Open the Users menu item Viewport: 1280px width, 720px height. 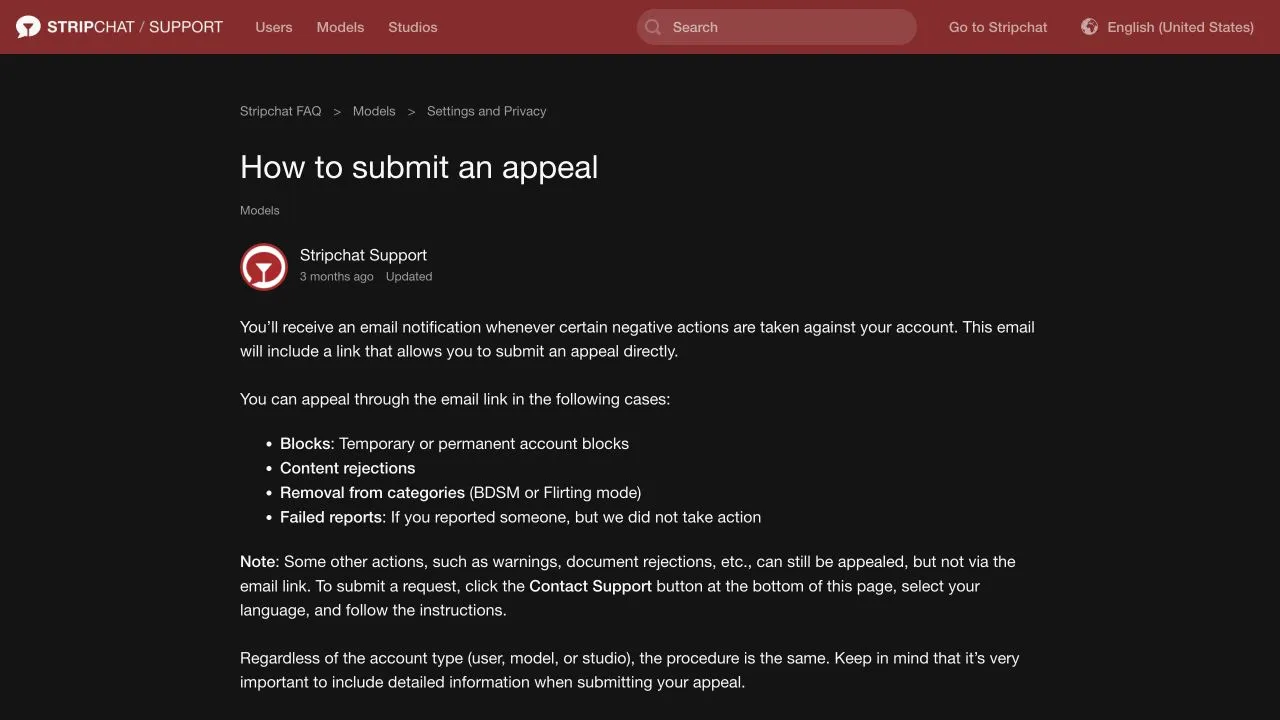274,27
